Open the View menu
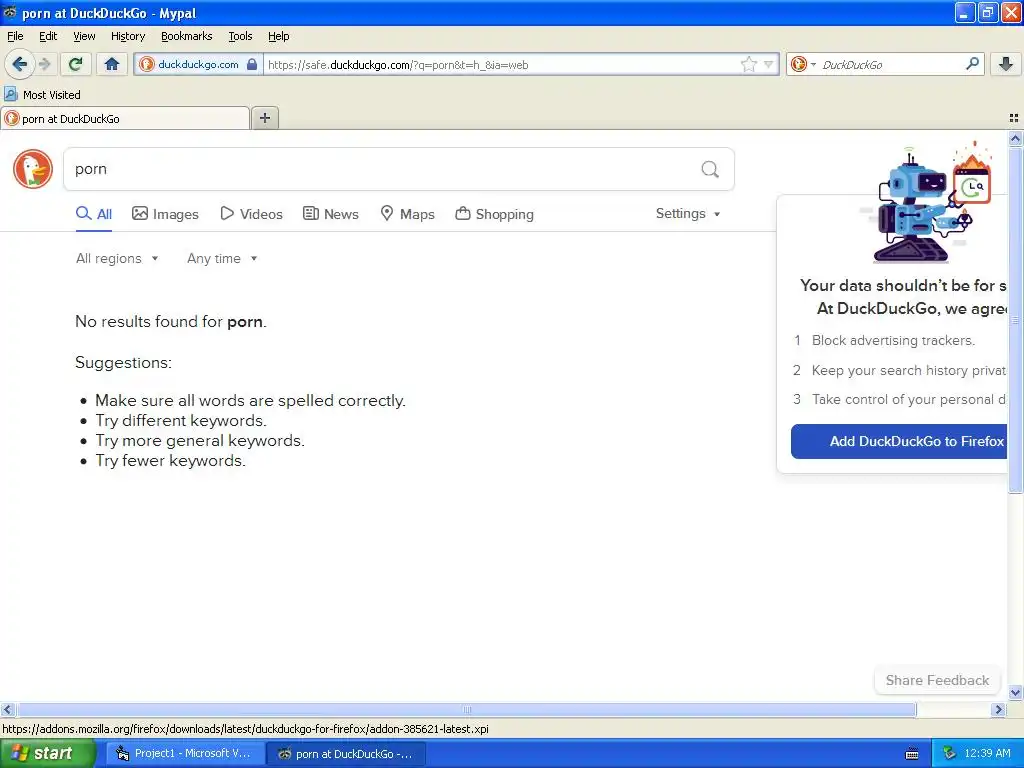 84,36
